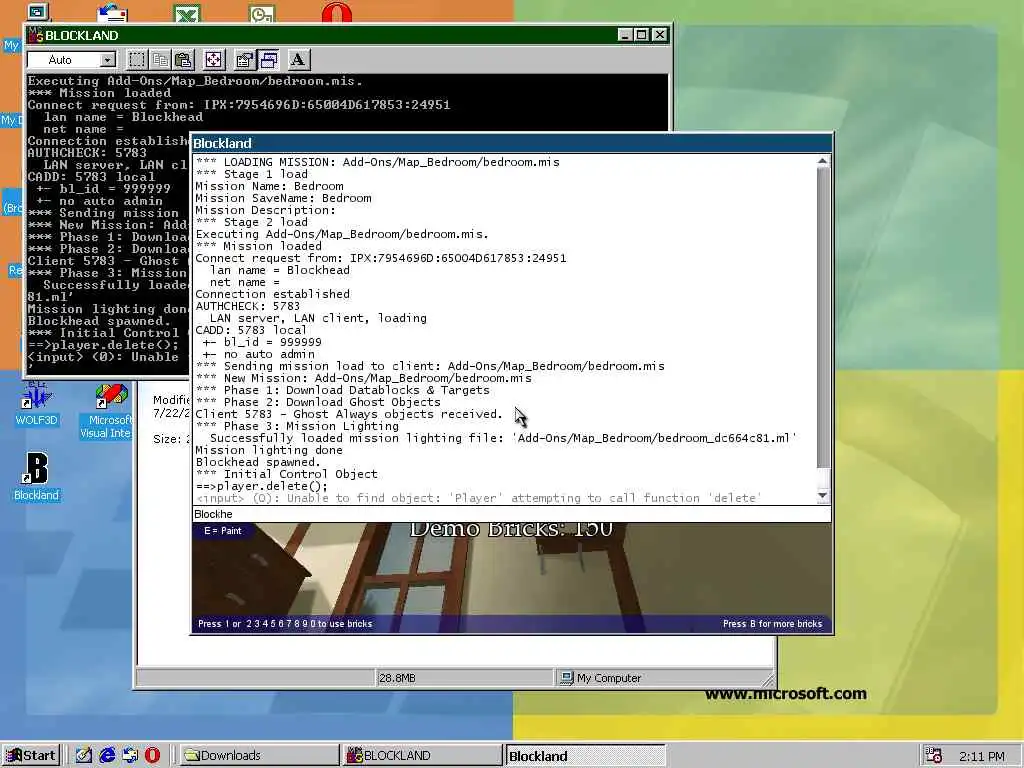The image size is (1024, 768).
Task: Click the 'Demo Bricks: 150' game label
Action: click(511, 530)
